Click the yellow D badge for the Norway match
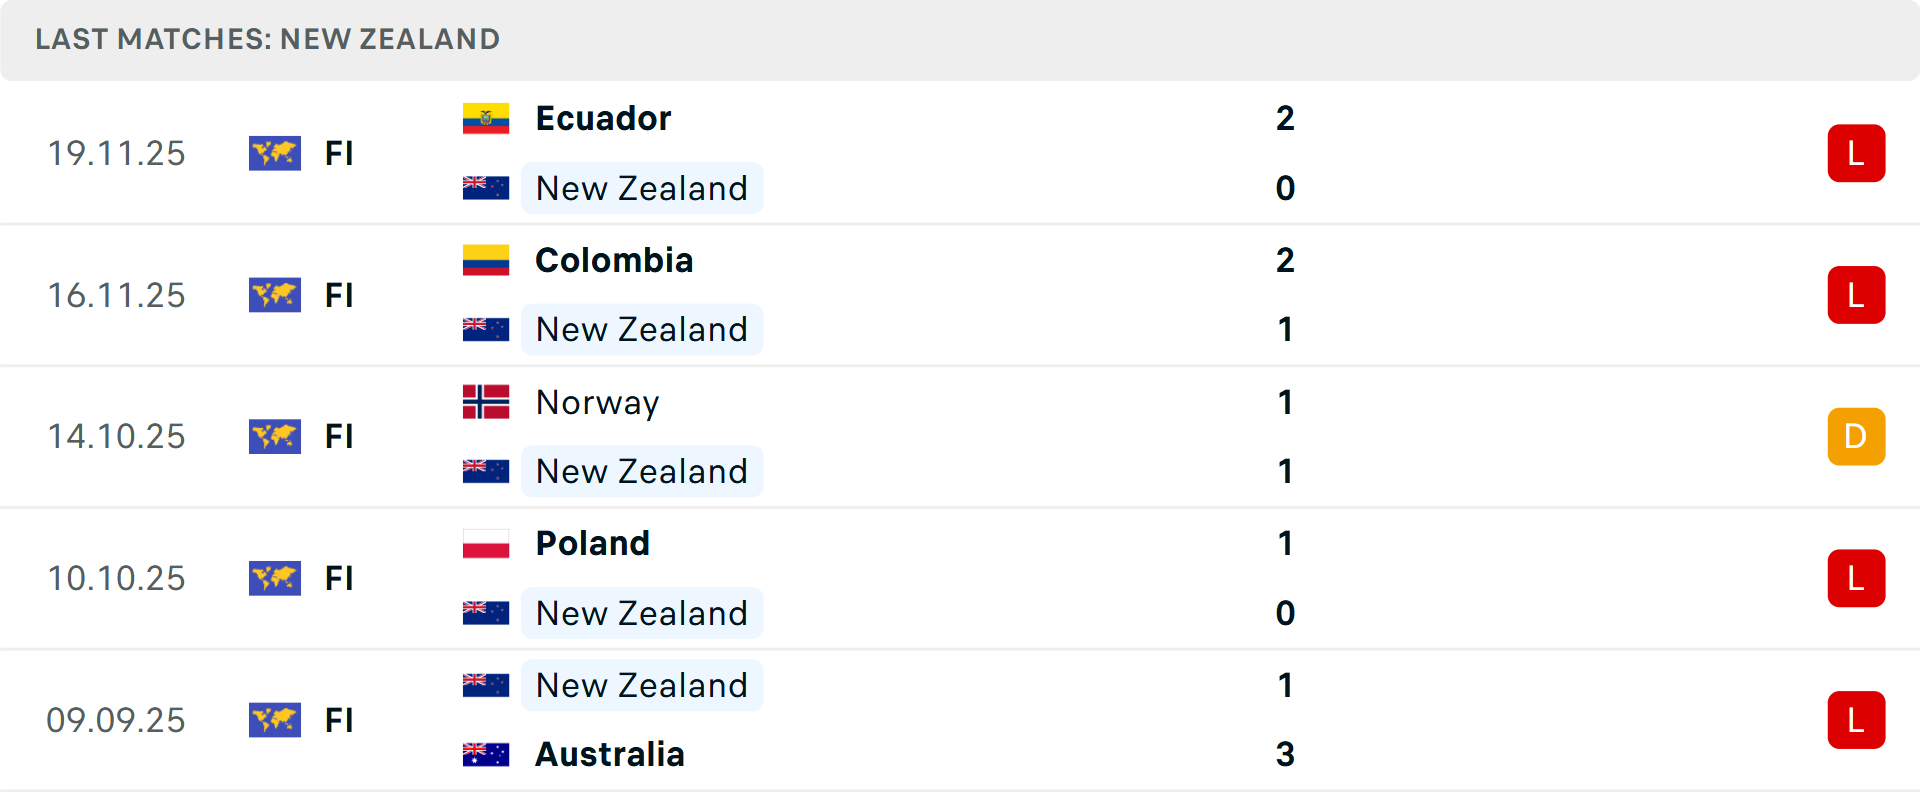The image size is (1920, 792). (x=1856, y=436)
